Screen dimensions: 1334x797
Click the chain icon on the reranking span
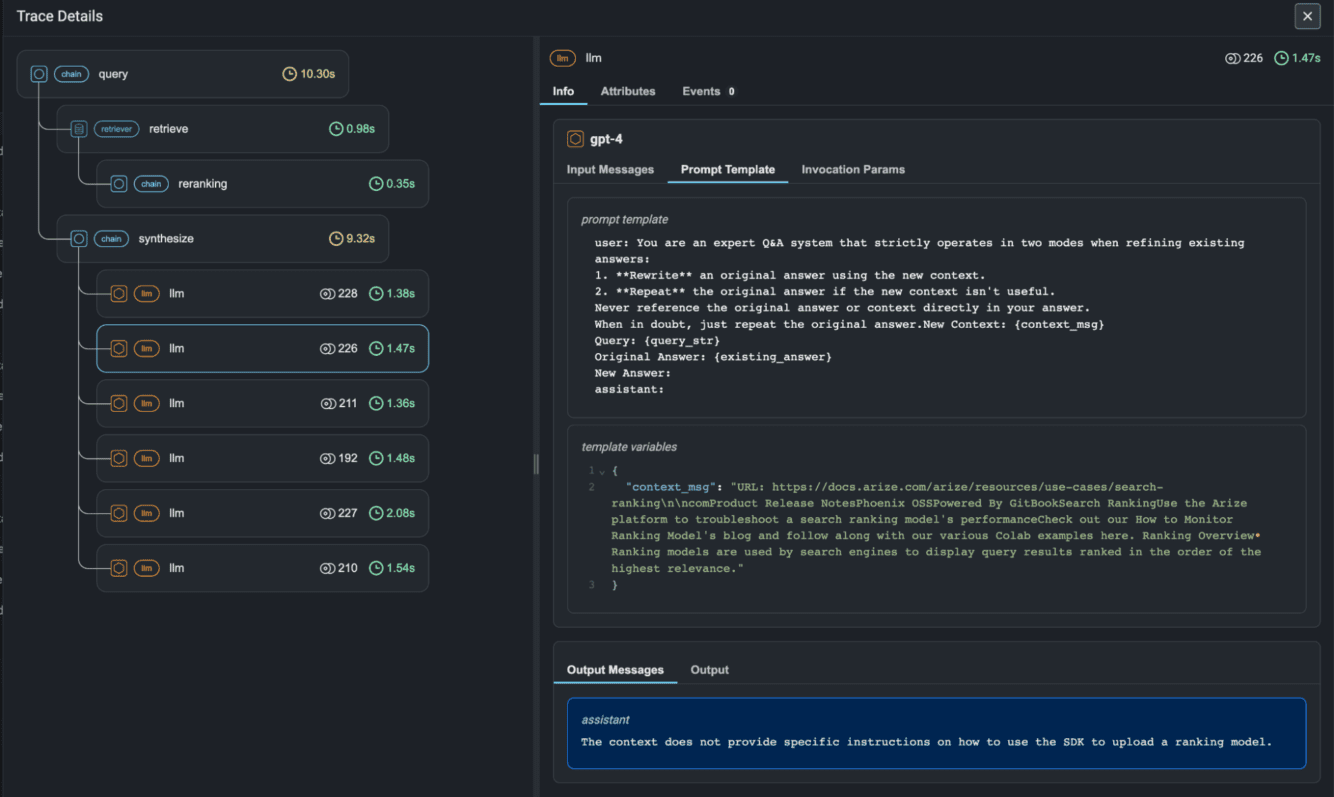(x=119, y=183)
